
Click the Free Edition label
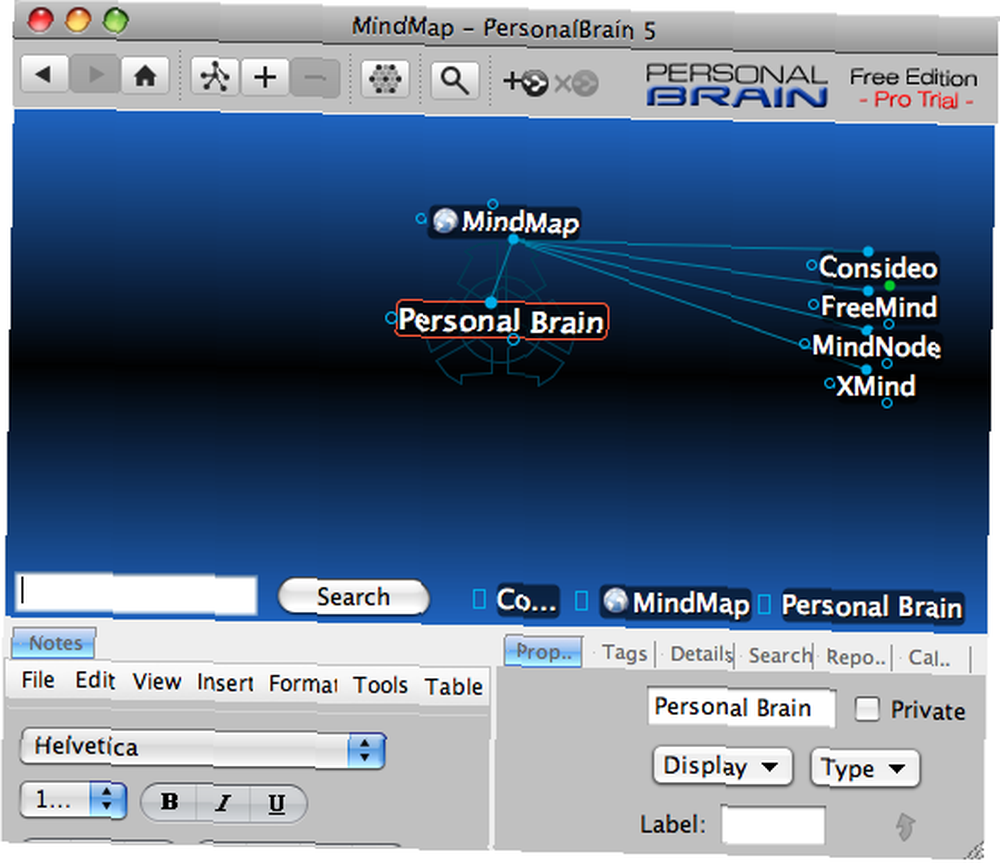point(913,77)
